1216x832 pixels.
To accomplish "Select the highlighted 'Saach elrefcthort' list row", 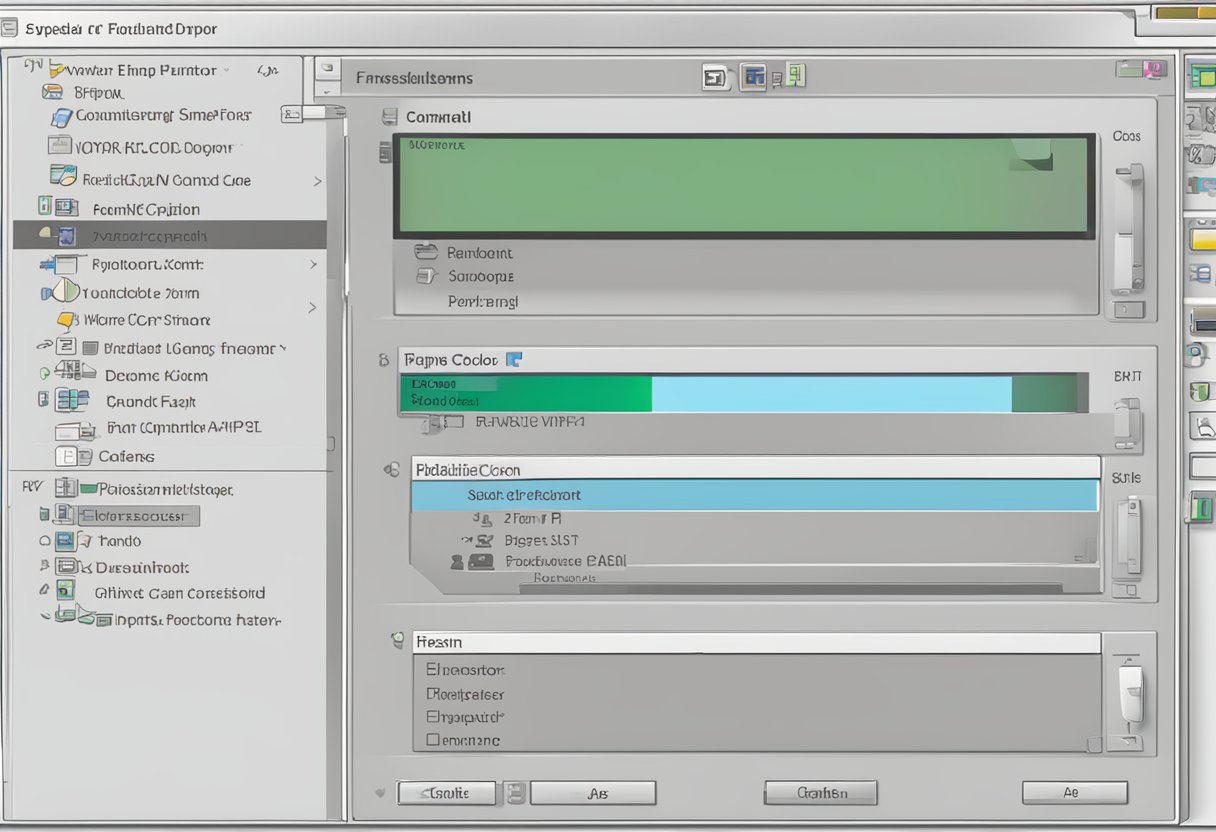I will 754,495.
